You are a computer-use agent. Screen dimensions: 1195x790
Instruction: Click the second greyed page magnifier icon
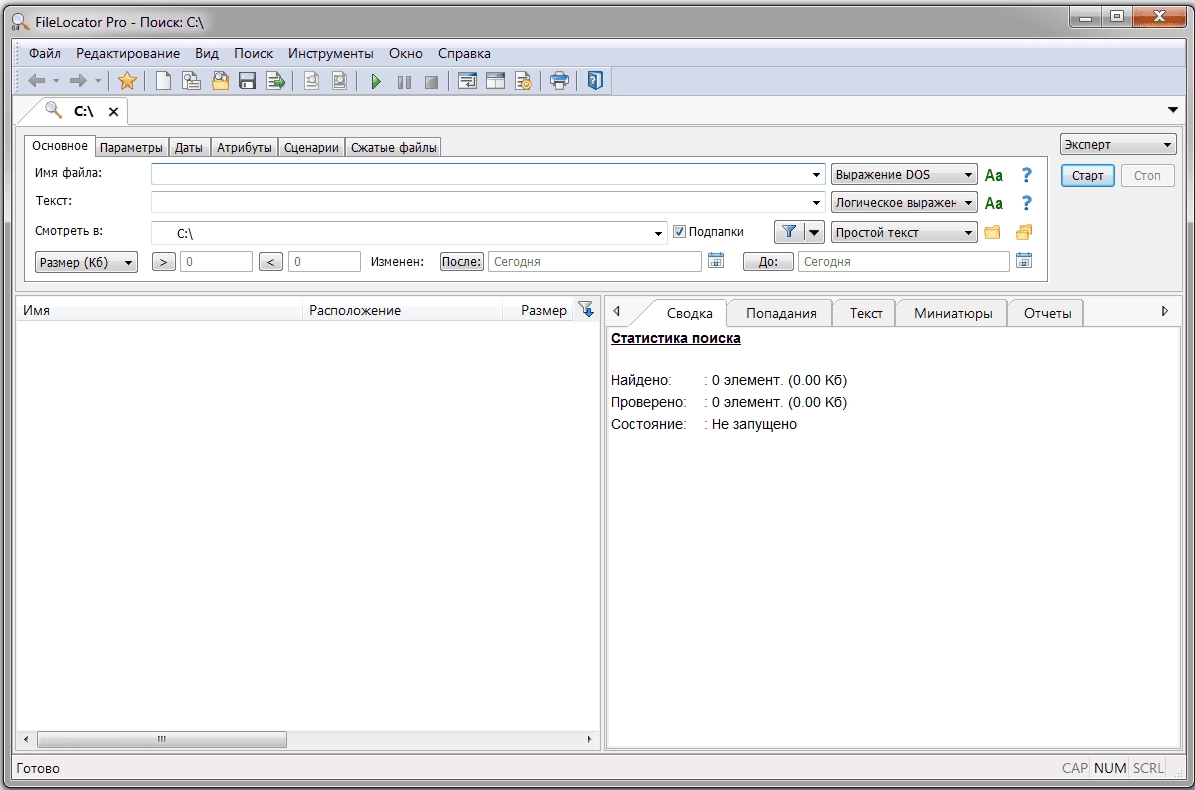(x=340, y=81)
